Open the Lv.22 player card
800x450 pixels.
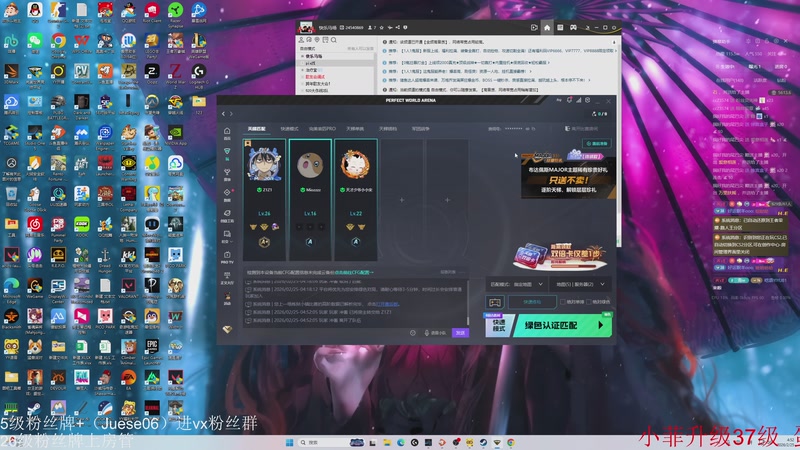click(x=356, y=200)
